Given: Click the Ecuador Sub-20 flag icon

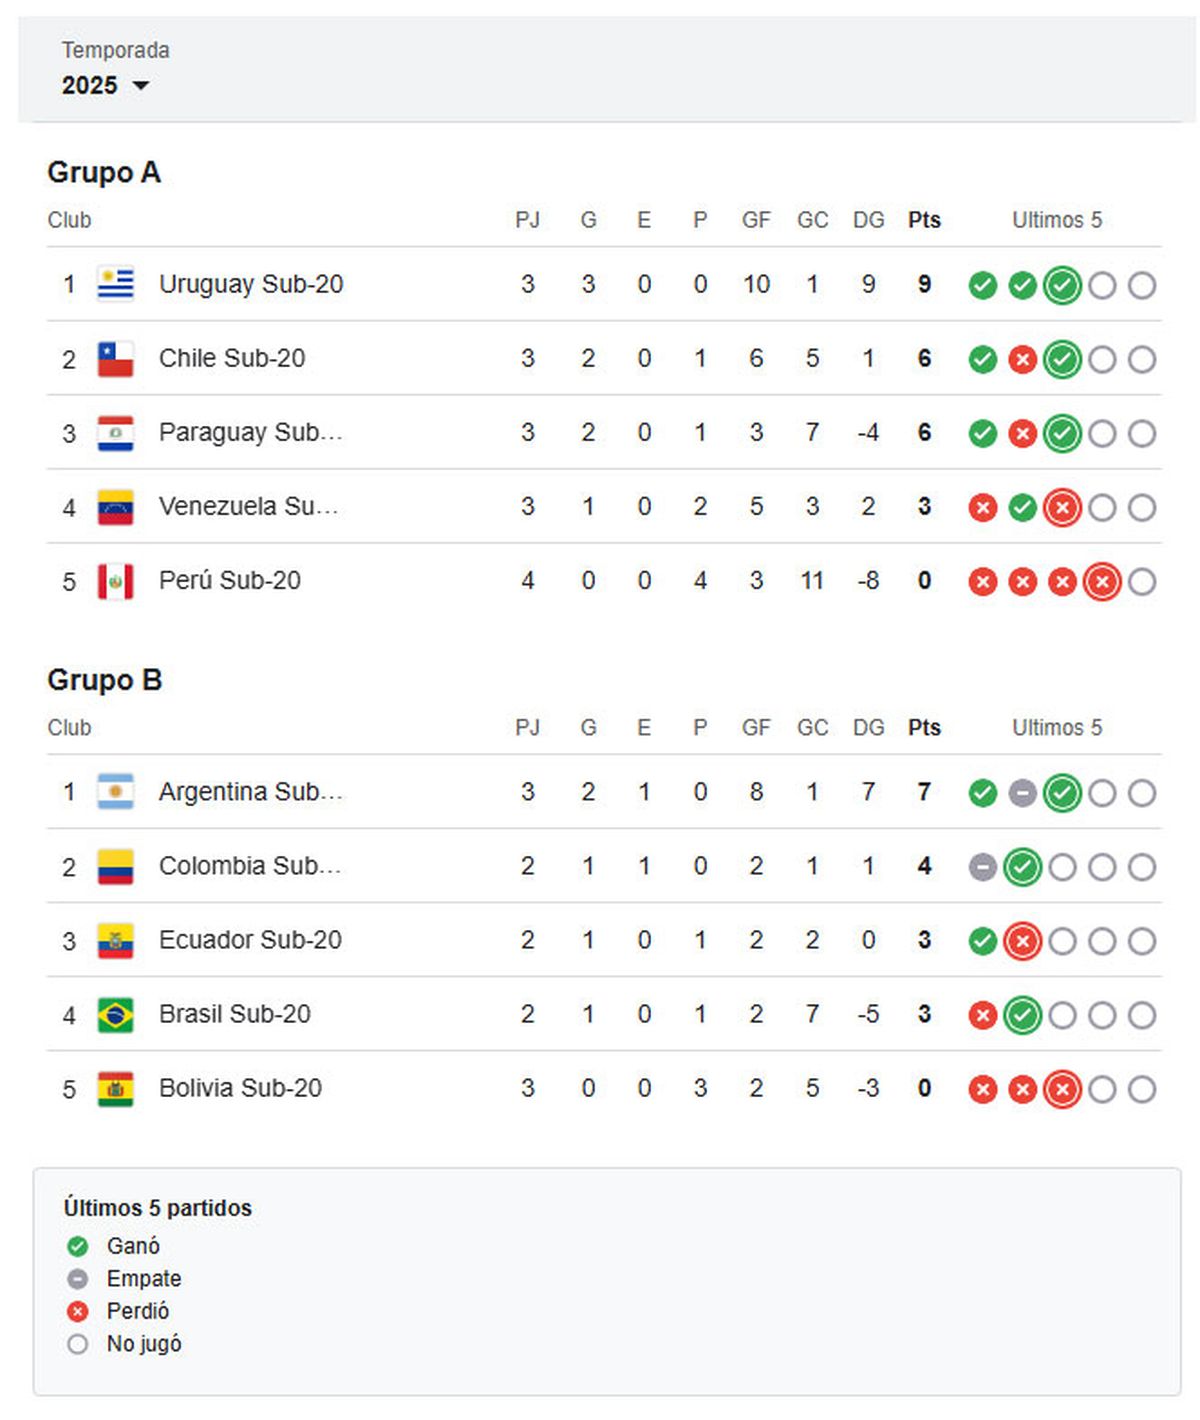Looking at the screenshot, I should (x=116, y=941).
